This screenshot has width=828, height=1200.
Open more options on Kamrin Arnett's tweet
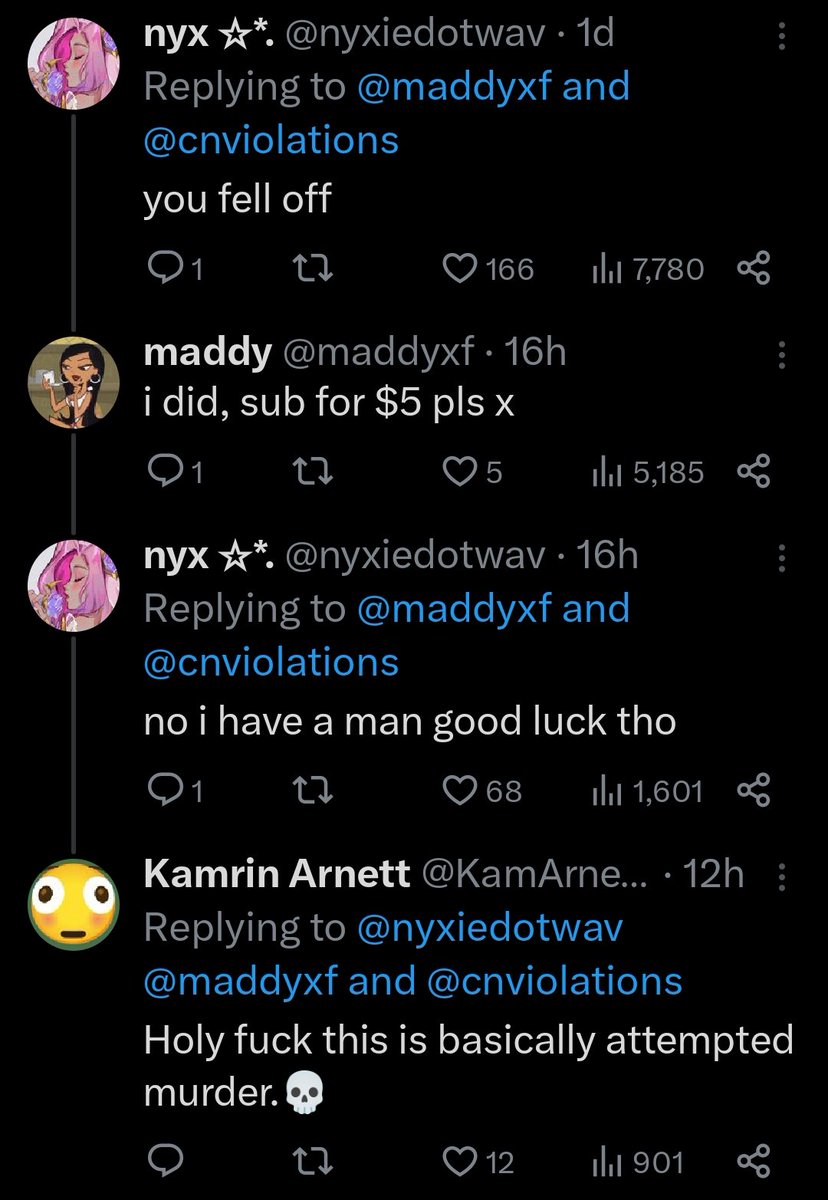click(782, 875)
